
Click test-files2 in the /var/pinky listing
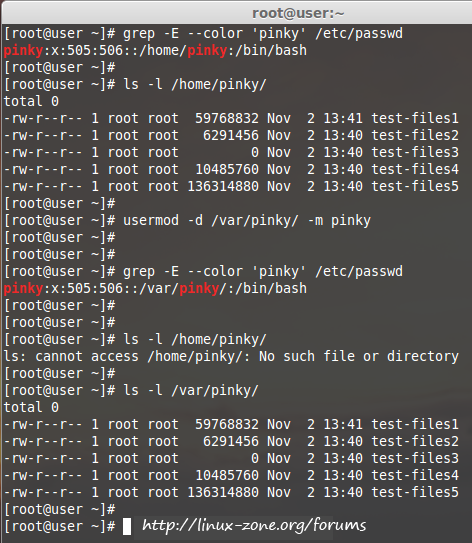tap(415, 442)
